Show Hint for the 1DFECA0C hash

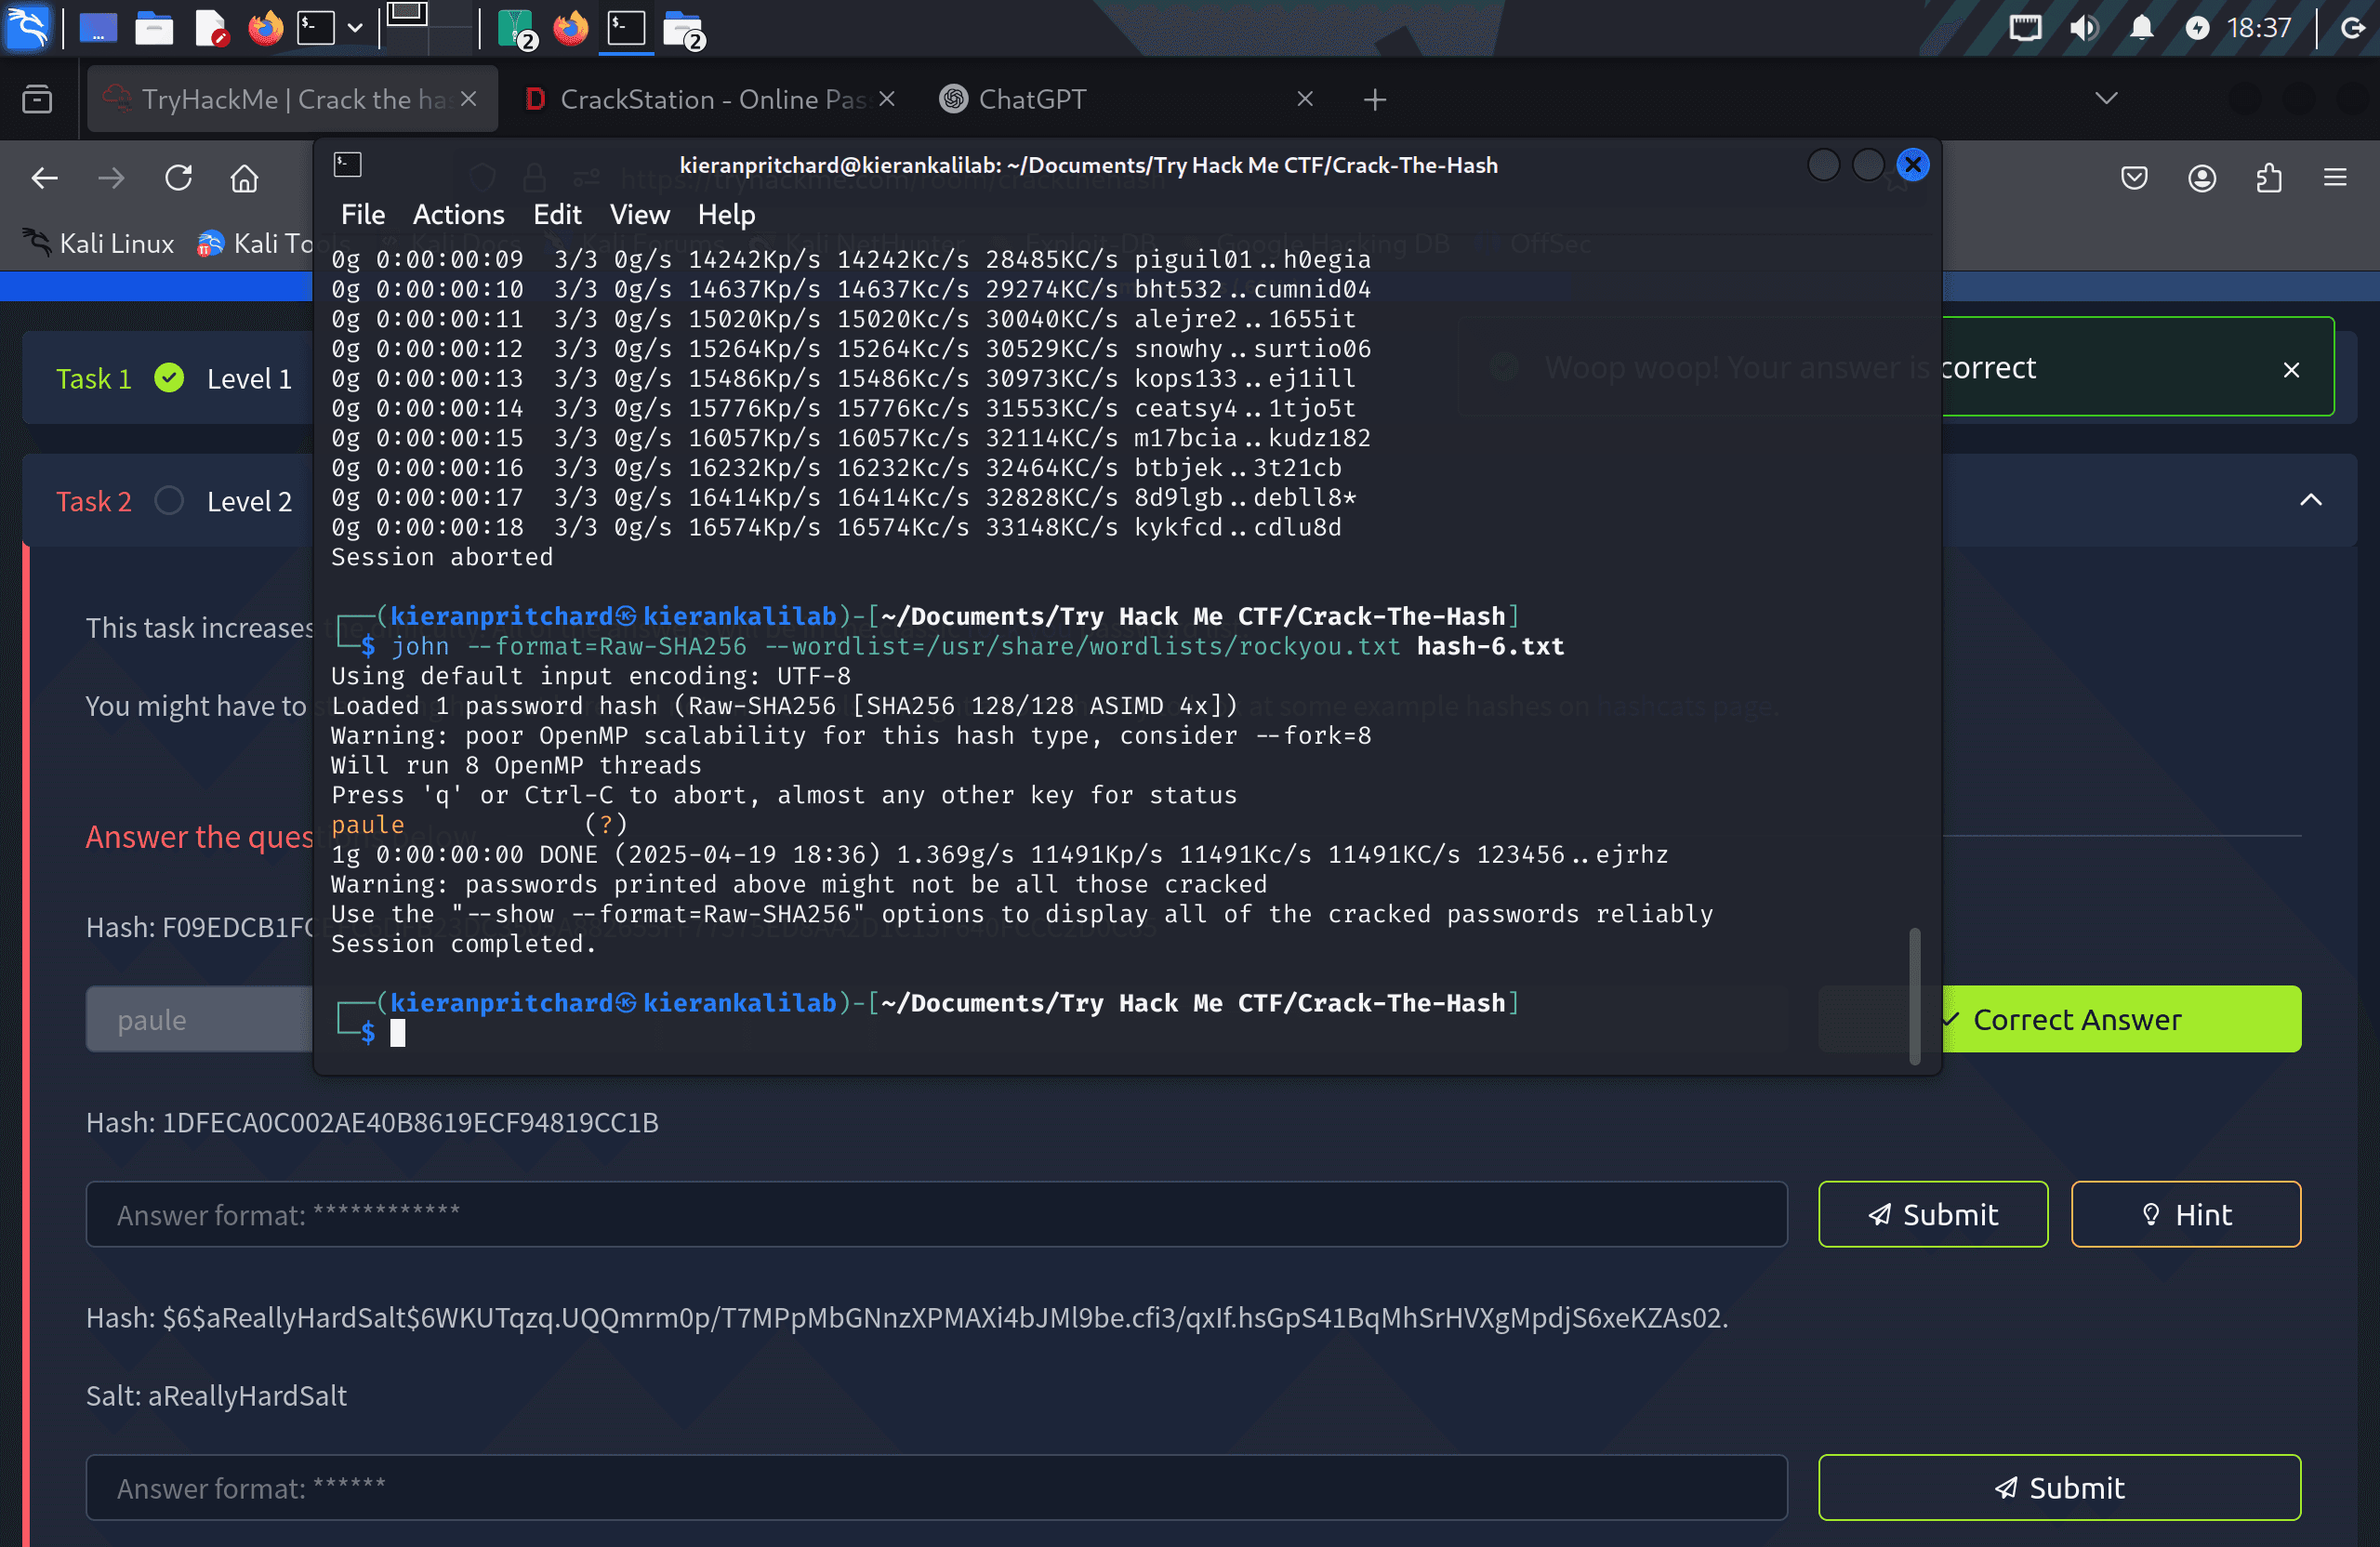(x=2185, y=1214)
